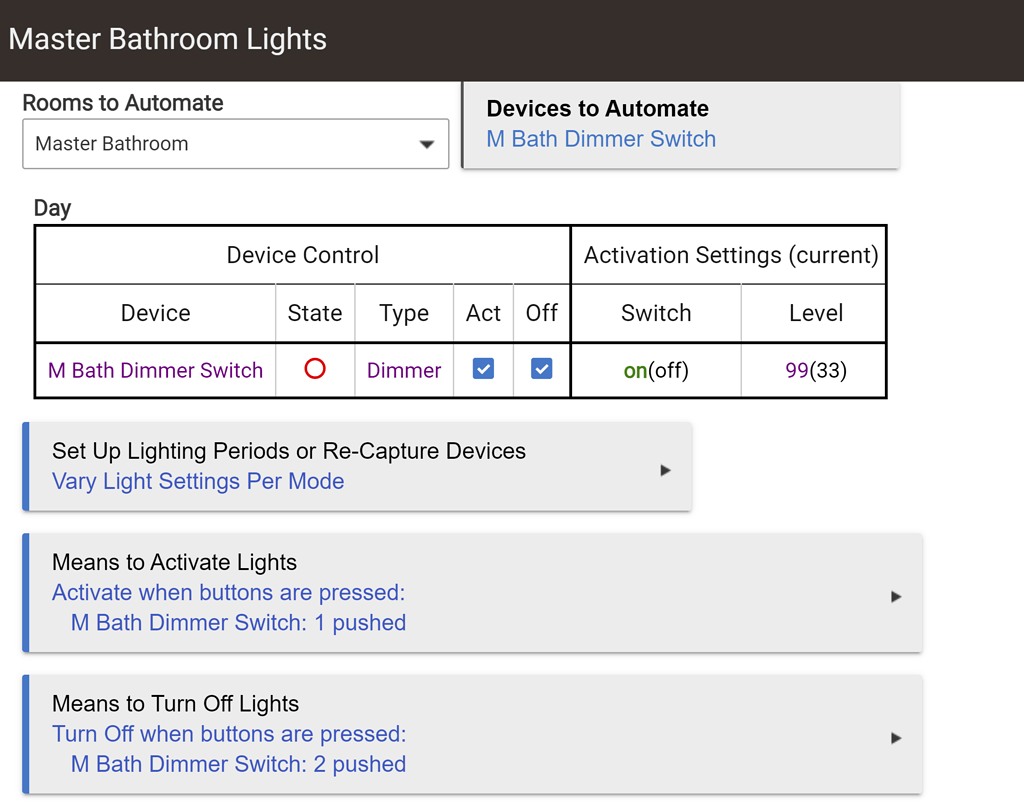The height and width of the screenshot is (810, 1024).
Task: Select M Bath Dimmer Switch: 1 pushed
Action: [x=237, y=622]
